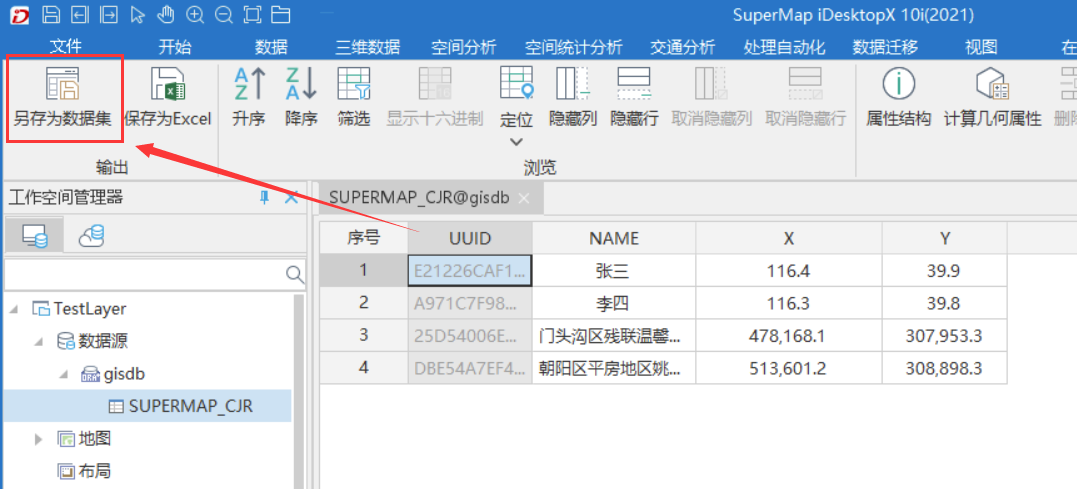
Task: Collapse the TestLayer tree node
Action: click(x=14, y=309)
